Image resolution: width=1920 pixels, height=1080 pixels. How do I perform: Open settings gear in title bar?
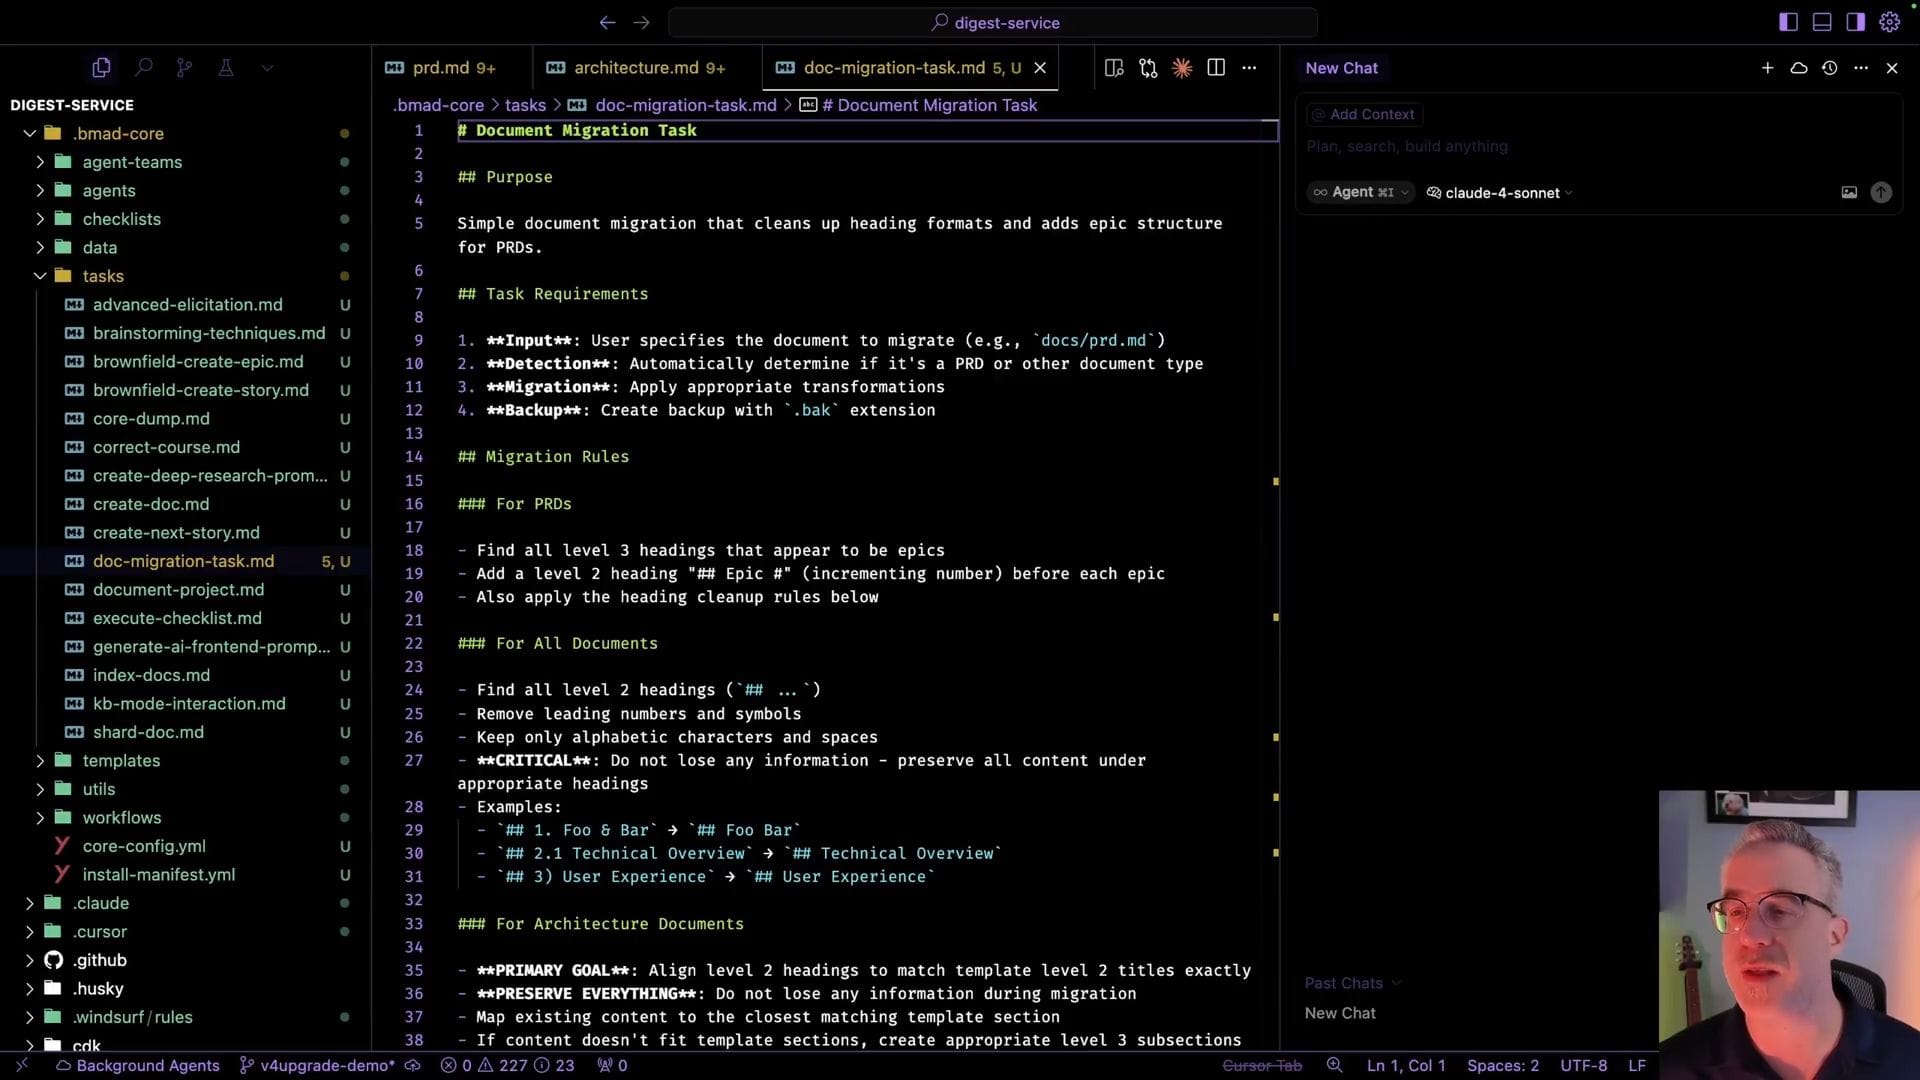click(1889, 22)
